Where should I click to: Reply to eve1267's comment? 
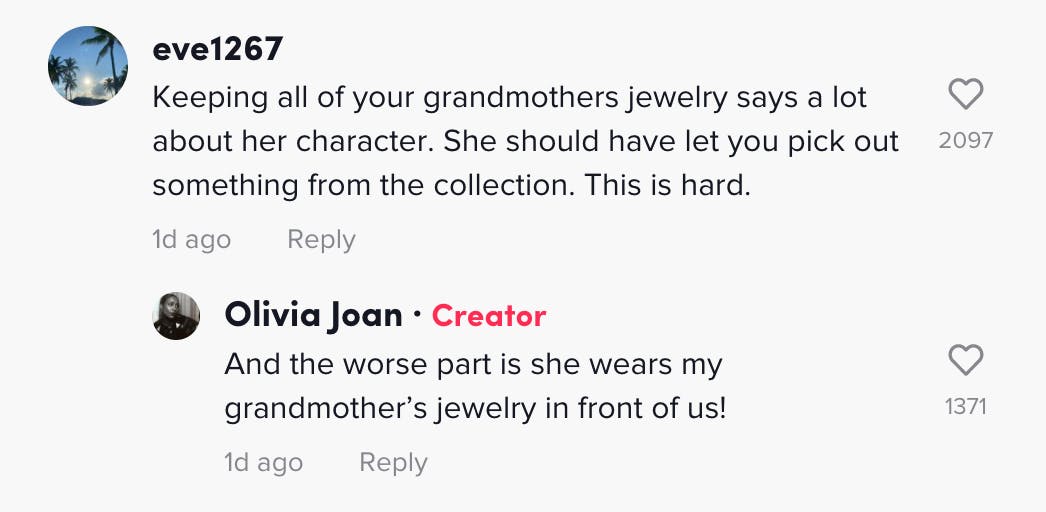321,240
